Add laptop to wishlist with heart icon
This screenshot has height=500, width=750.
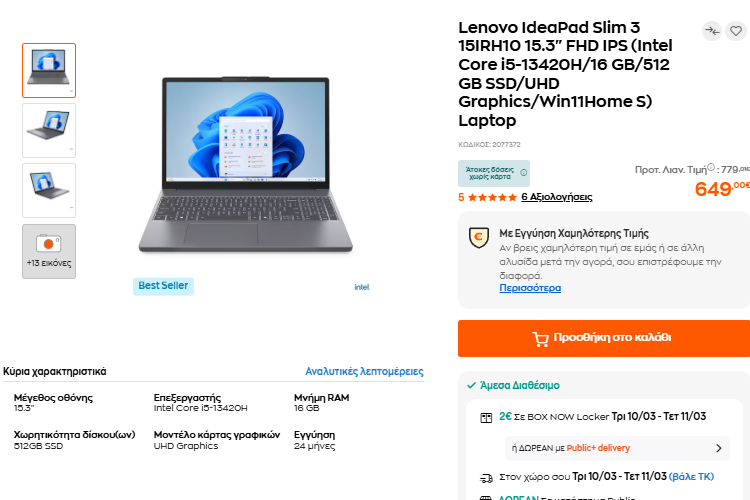[736, 31]
